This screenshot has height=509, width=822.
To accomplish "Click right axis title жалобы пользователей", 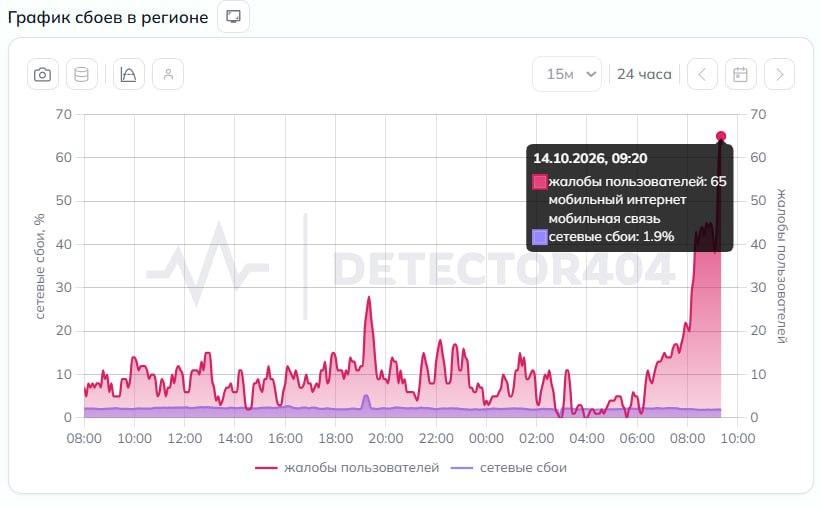I will point(782,266).
